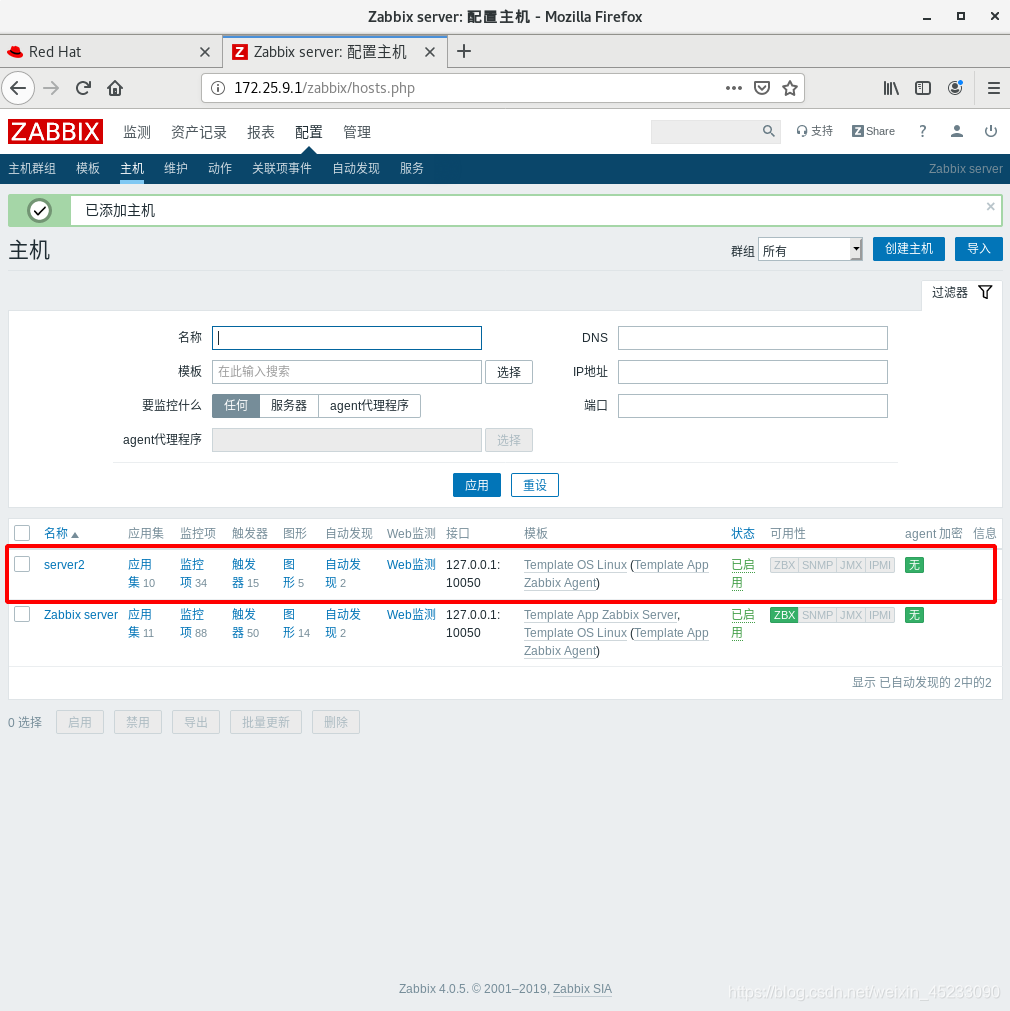Go to 关联项事件 submenu
Viewport: 1010px width, 1011px height.
click(x=282, y=168)
